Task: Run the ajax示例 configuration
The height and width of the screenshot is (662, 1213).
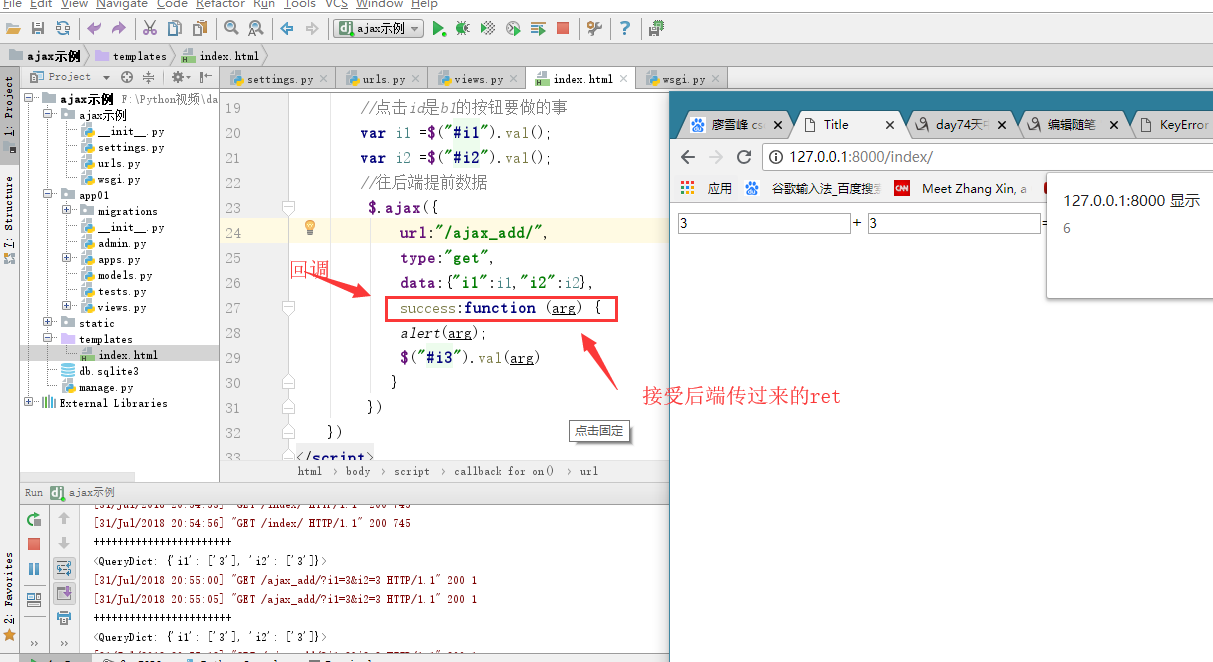Action: click(439, 28)
